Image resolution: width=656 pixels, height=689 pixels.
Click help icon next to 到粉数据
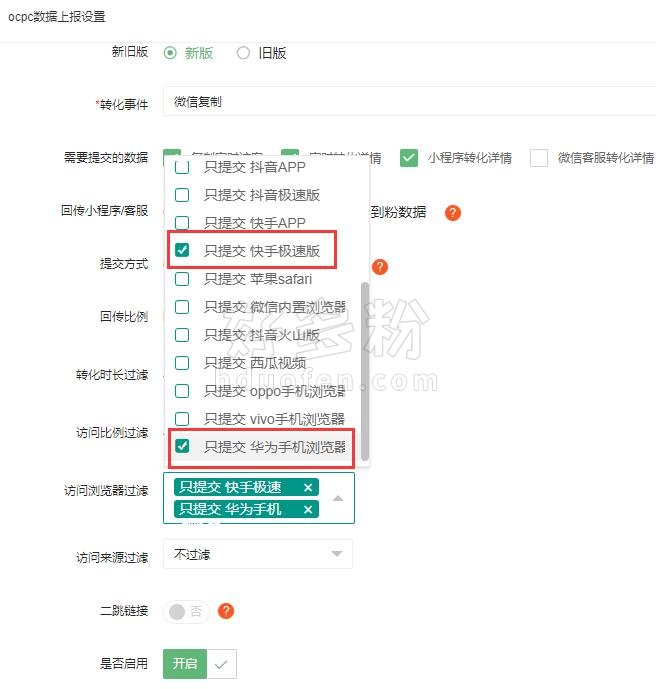coord(453,213)
